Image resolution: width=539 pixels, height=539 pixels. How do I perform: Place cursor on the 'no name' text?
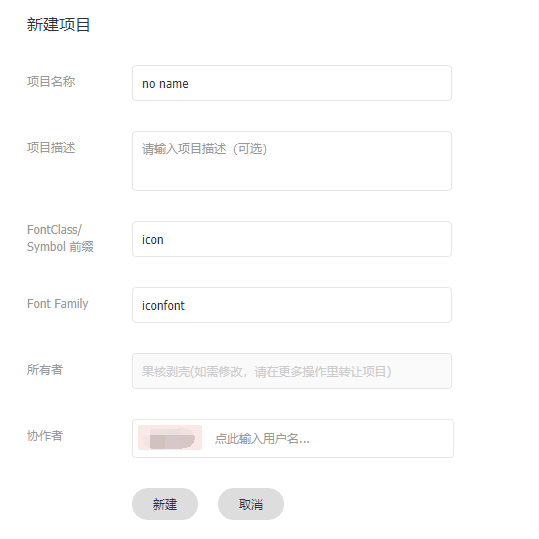coord(165,84)
